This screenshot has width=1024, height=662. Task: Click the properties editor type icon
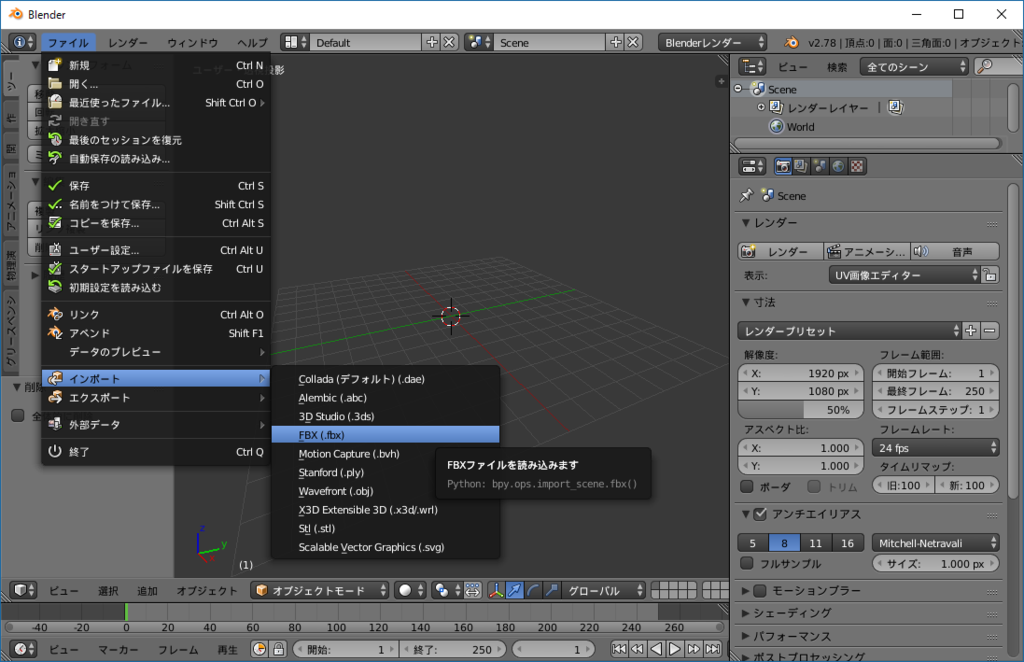[752, 166]
